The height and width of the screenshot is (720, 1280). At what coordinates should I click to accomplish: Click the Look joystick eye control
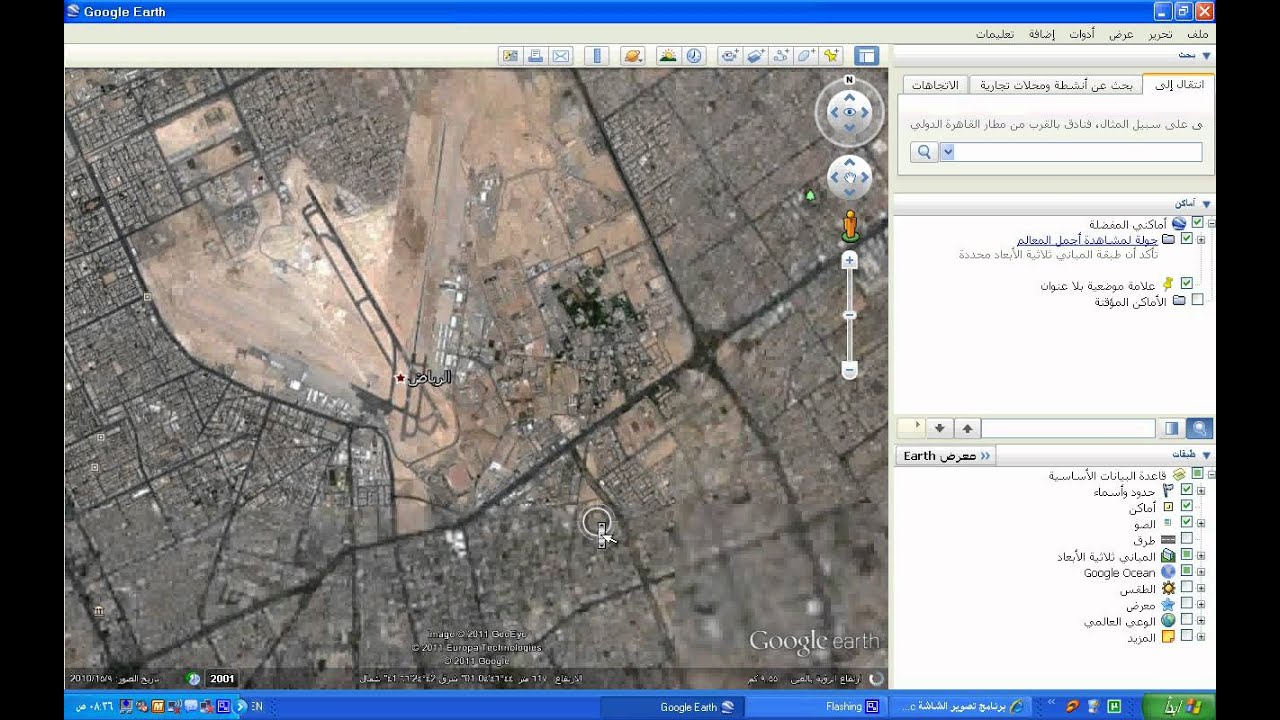(850, 112)
